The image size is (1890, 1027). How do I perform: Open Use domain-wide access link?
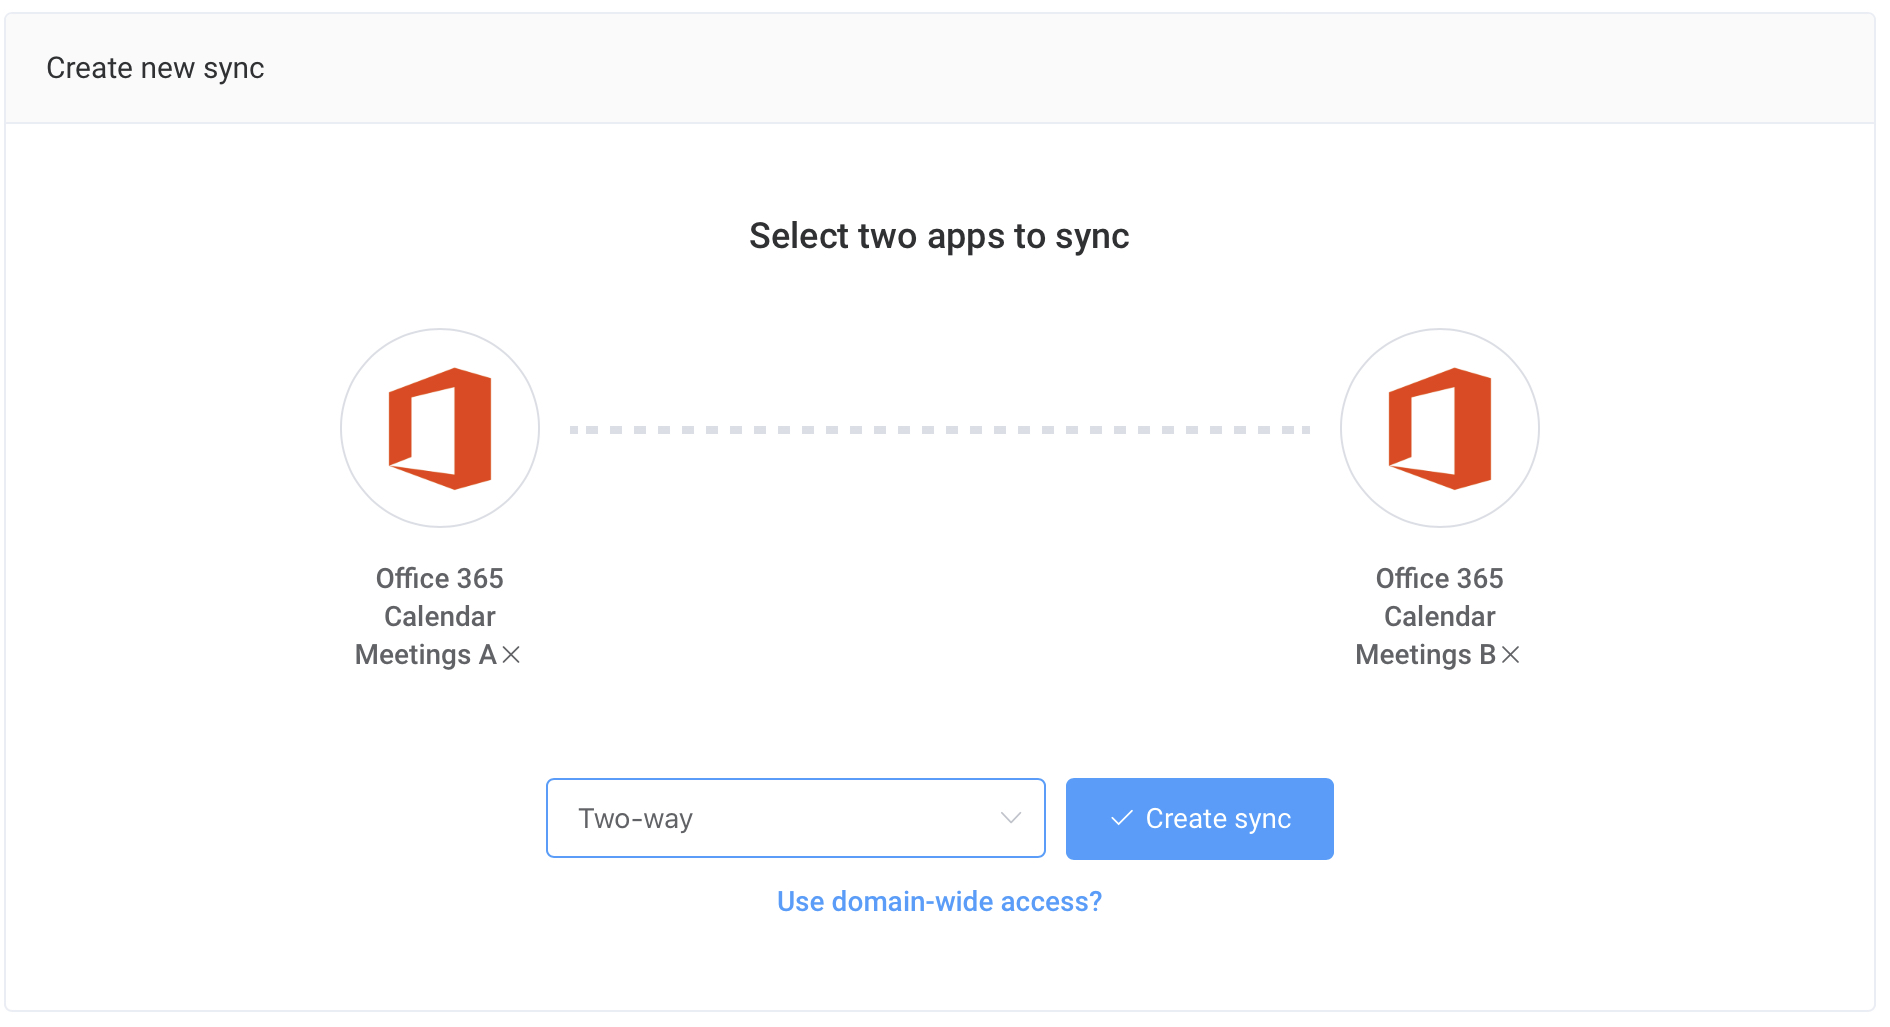click(x=938, y=901)
